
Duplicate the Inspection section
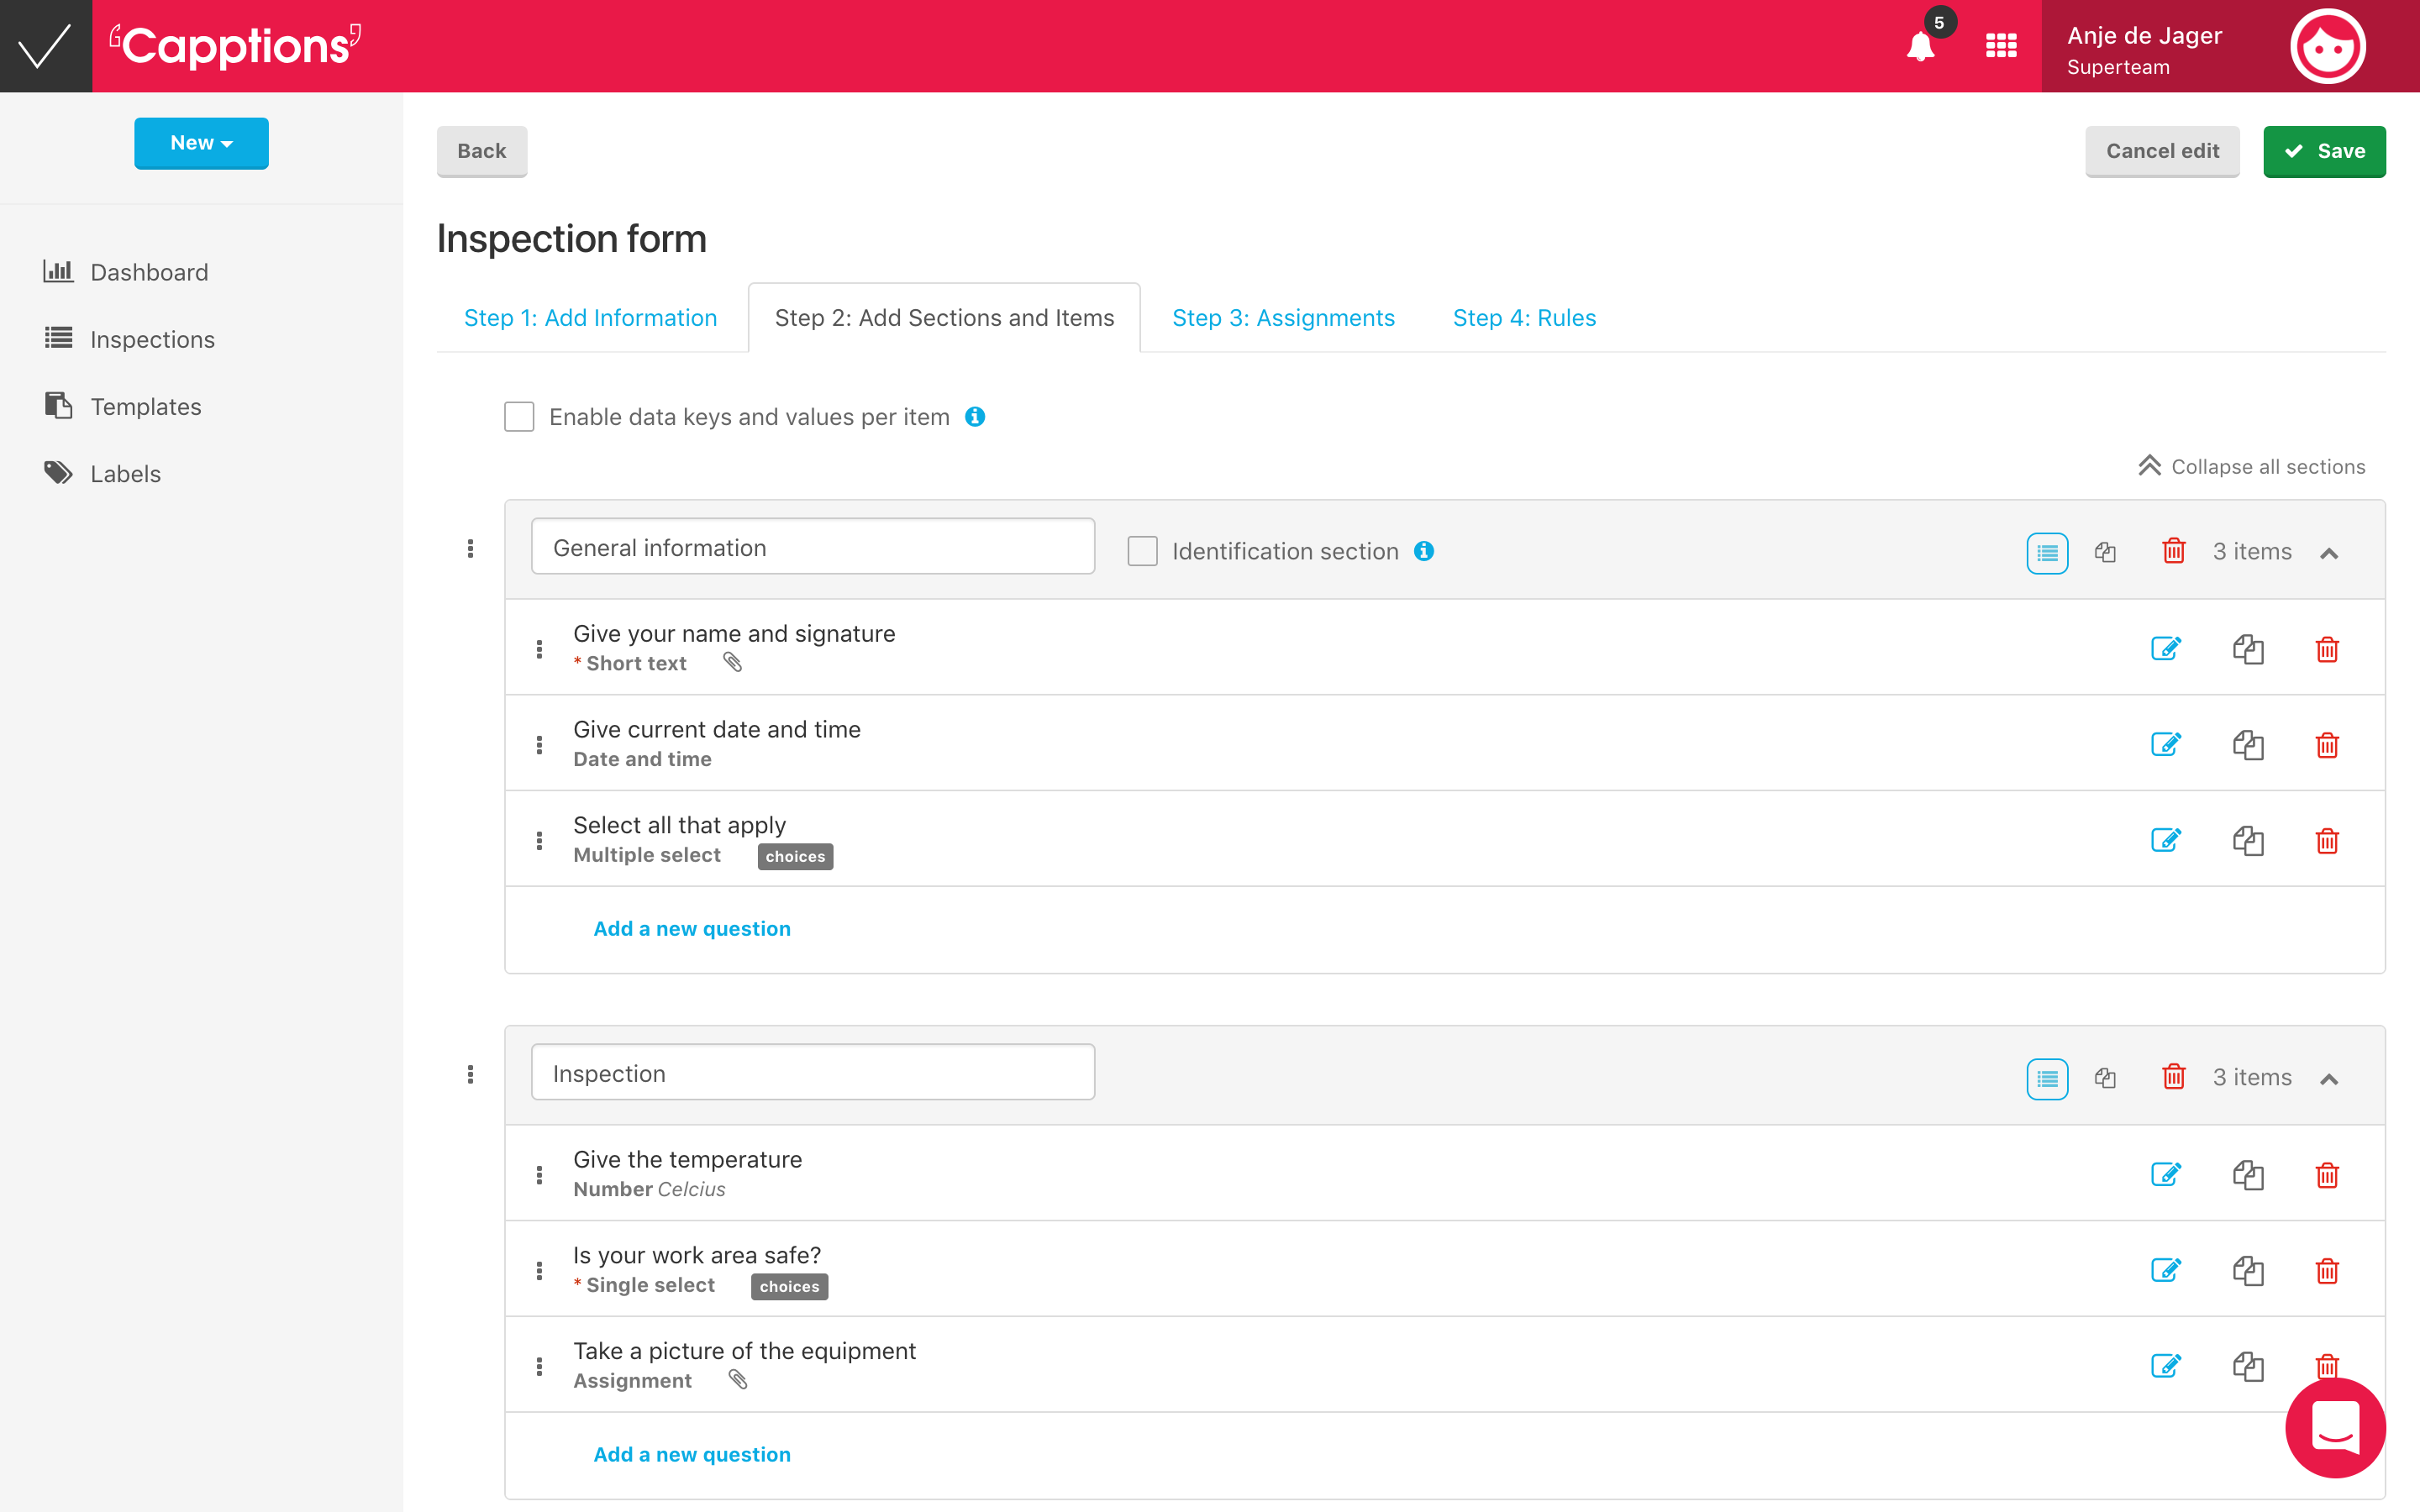[x=2105, y=1077]
